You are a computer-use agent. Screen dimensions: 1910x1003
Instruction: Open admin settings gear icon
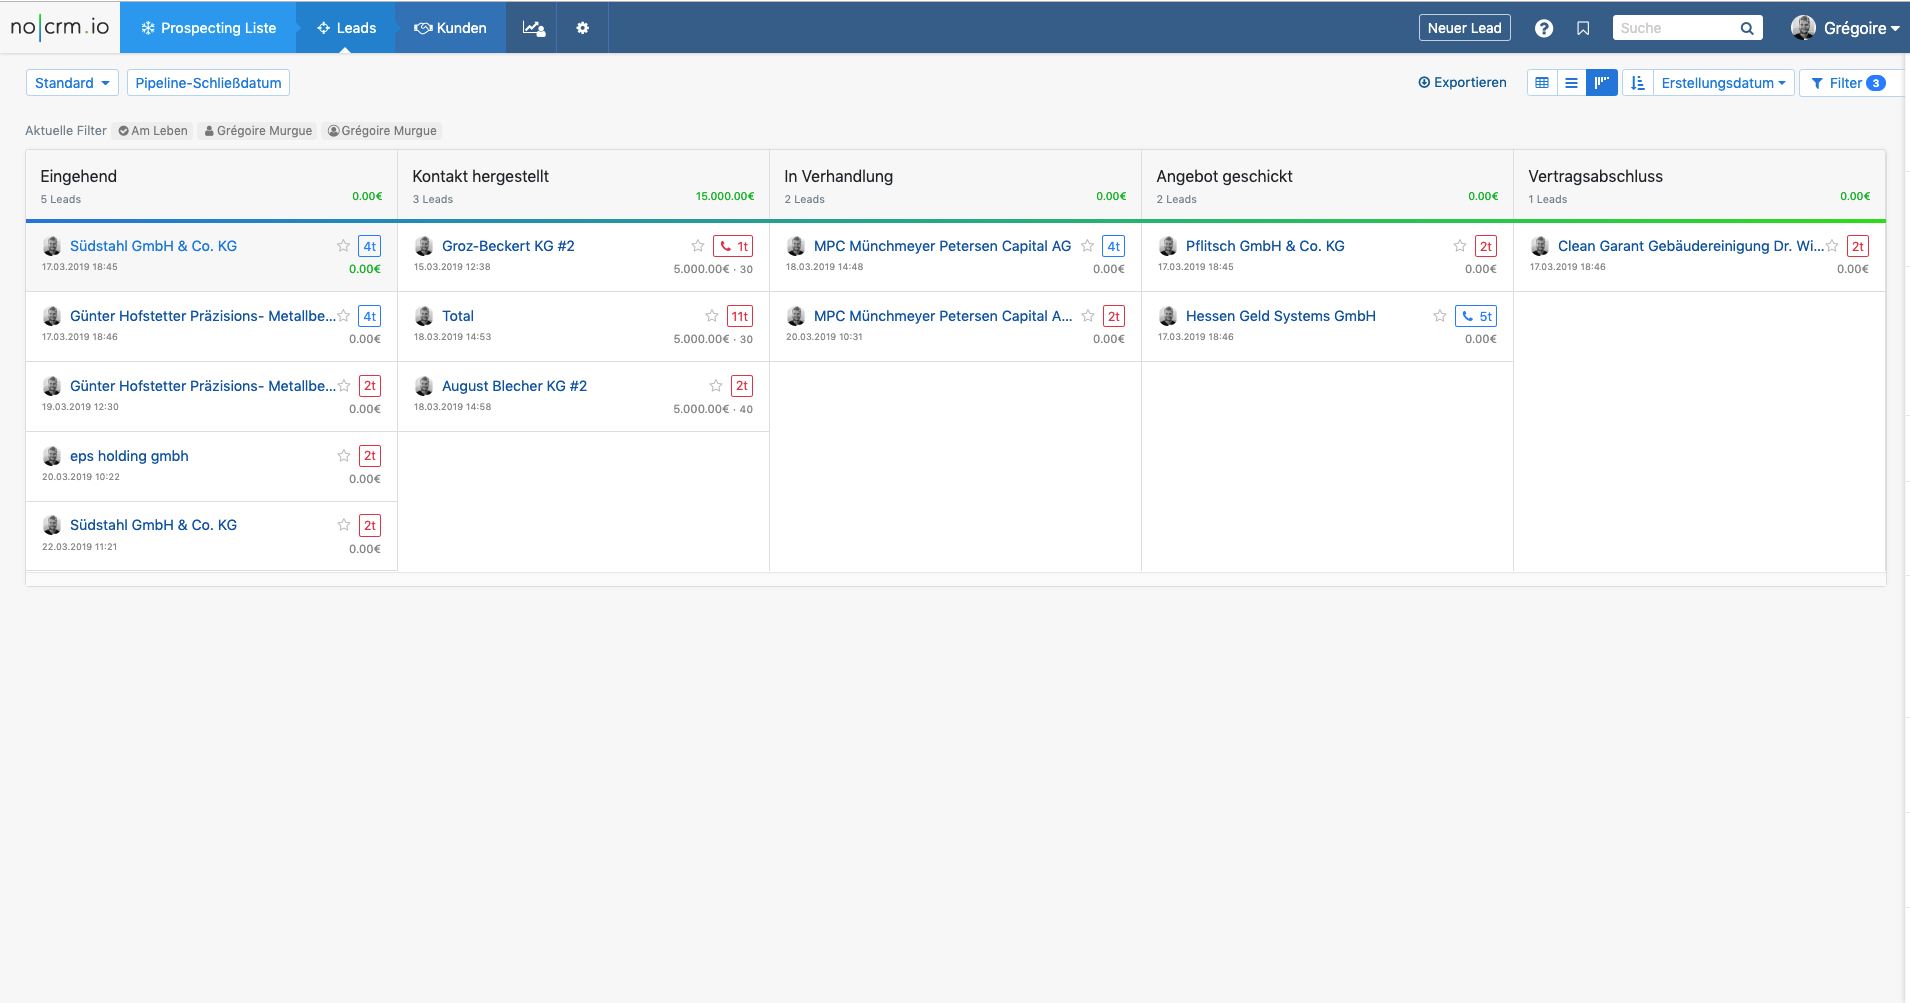pos(583,28)
